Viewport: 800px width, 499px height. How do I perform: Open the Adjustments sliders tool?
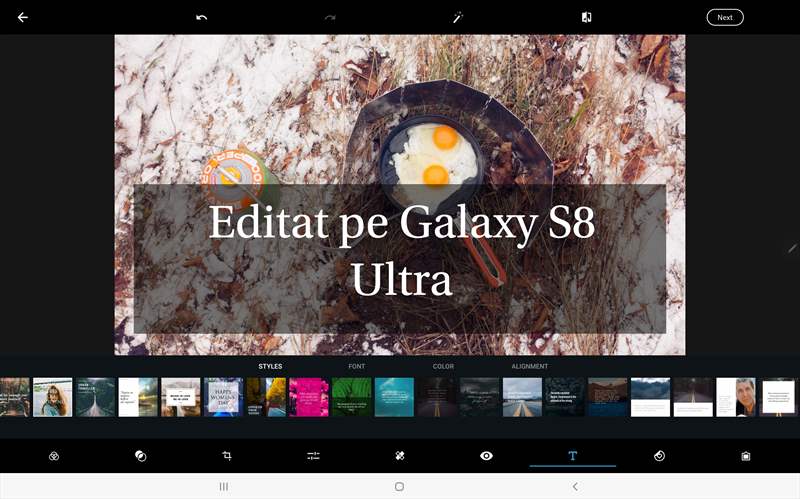313,456
